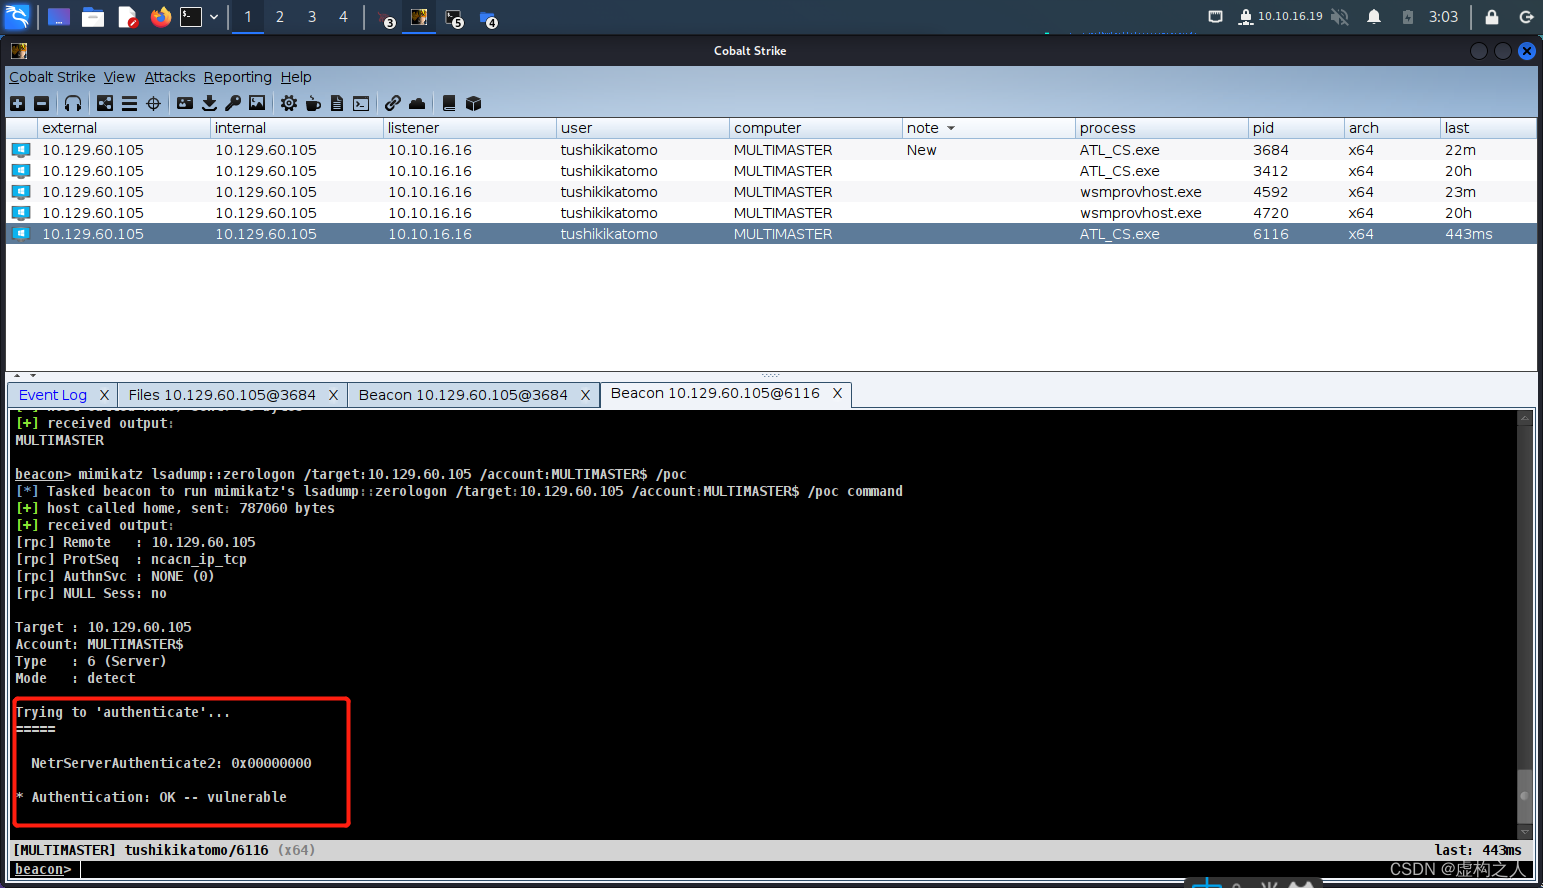Viewport: 1543px width, 888px height.
Task: Open Listeners via headphones icon
Action: [x=73, y=103]
